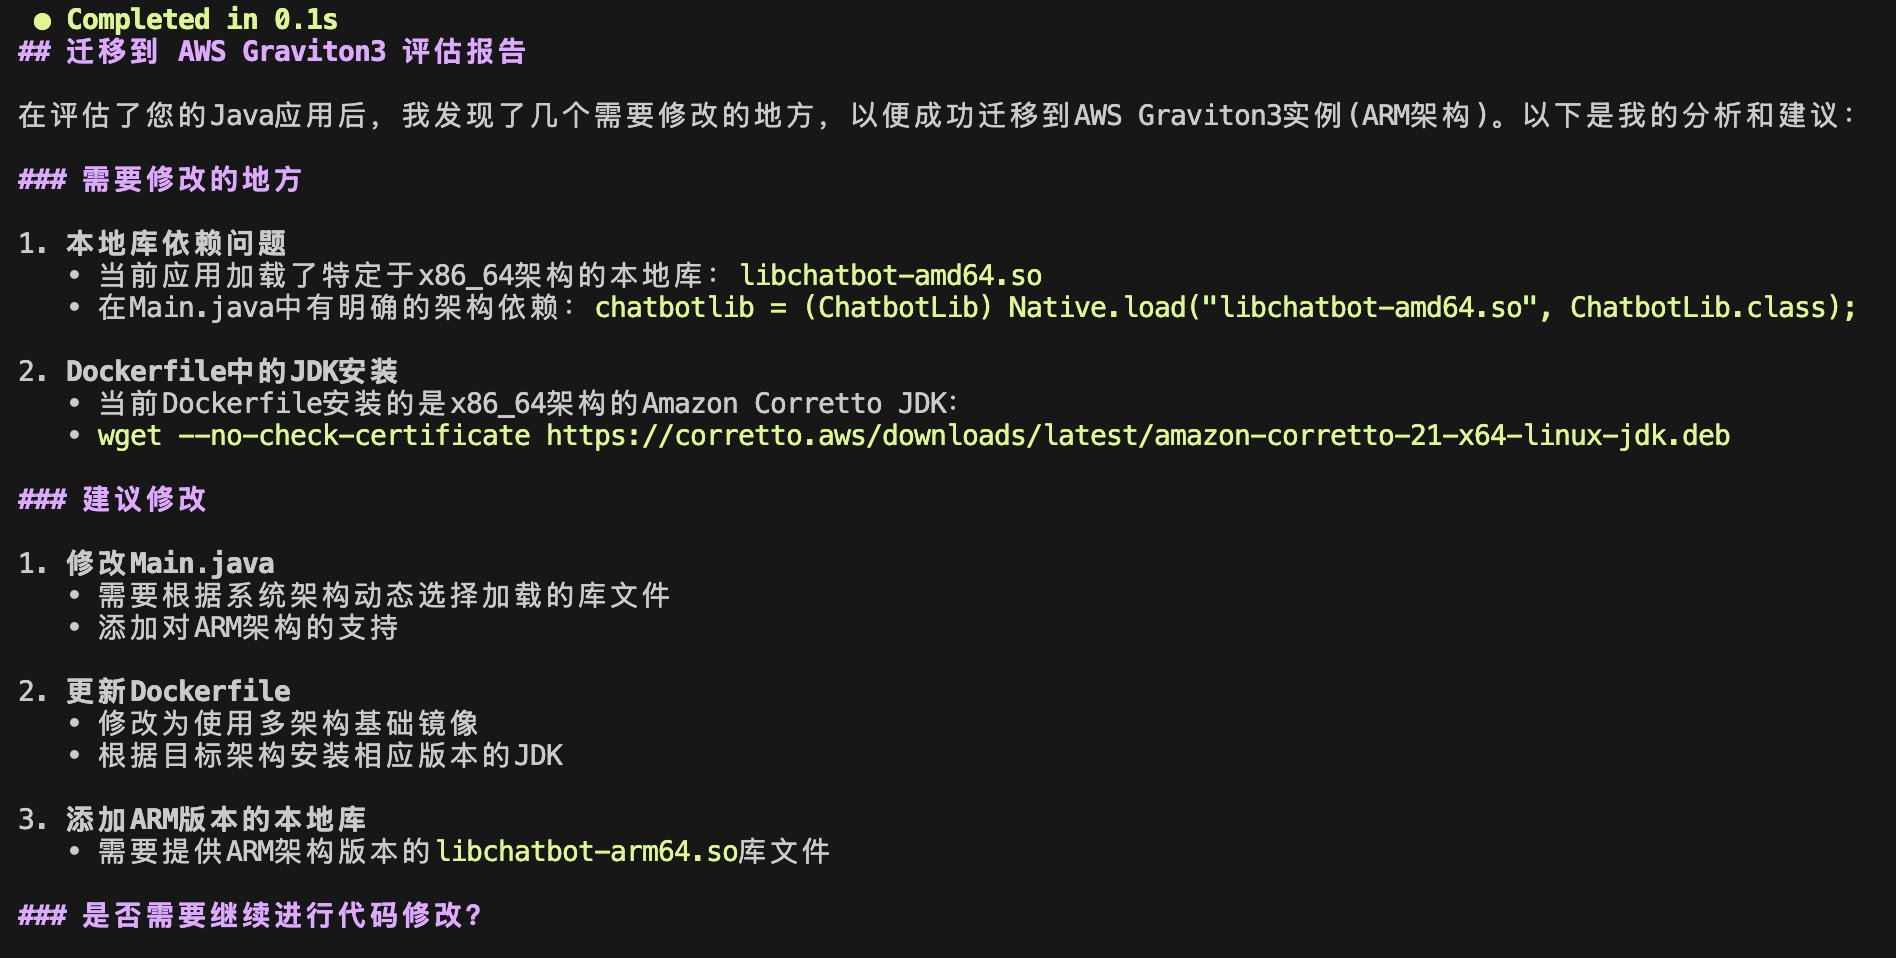Select the "添加ARM版本的本地库" suggestion title
The height and width of the screenshot is (958, 1896).
216,819
